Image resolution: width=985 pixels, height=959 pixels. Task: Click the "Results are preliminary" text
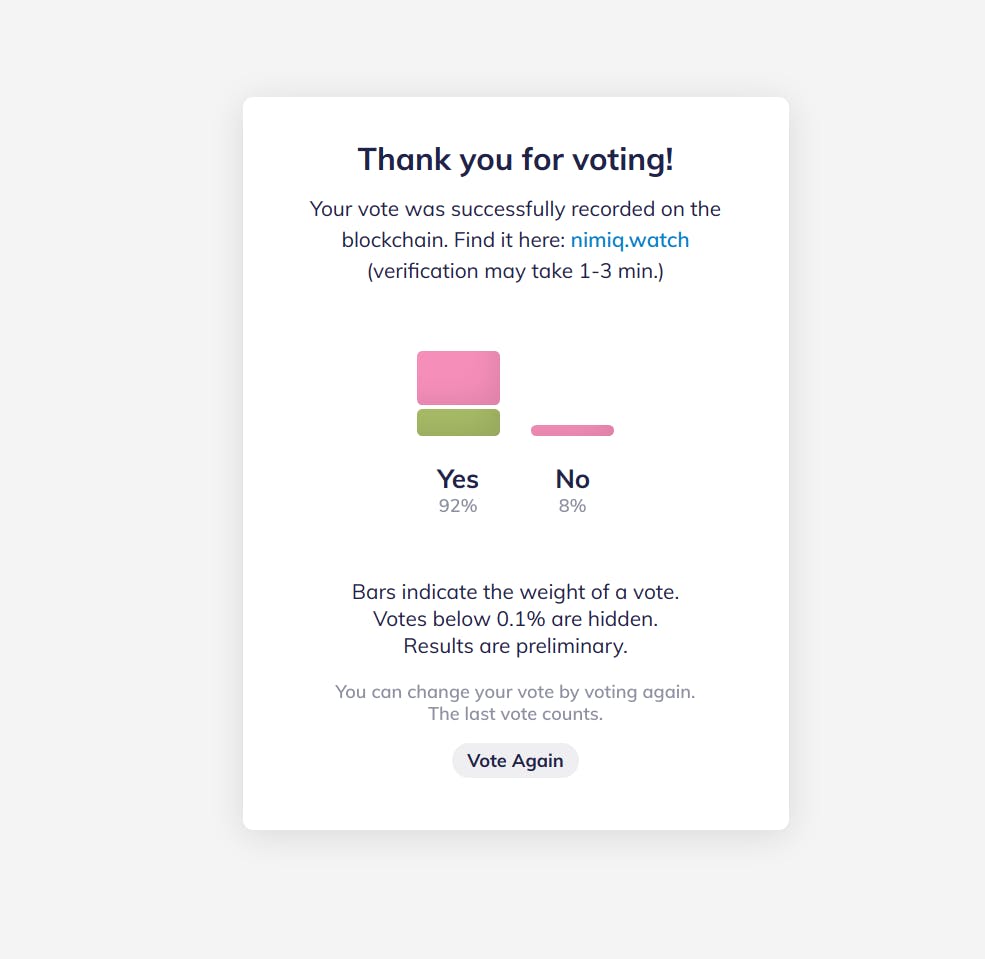pos(515,646)
